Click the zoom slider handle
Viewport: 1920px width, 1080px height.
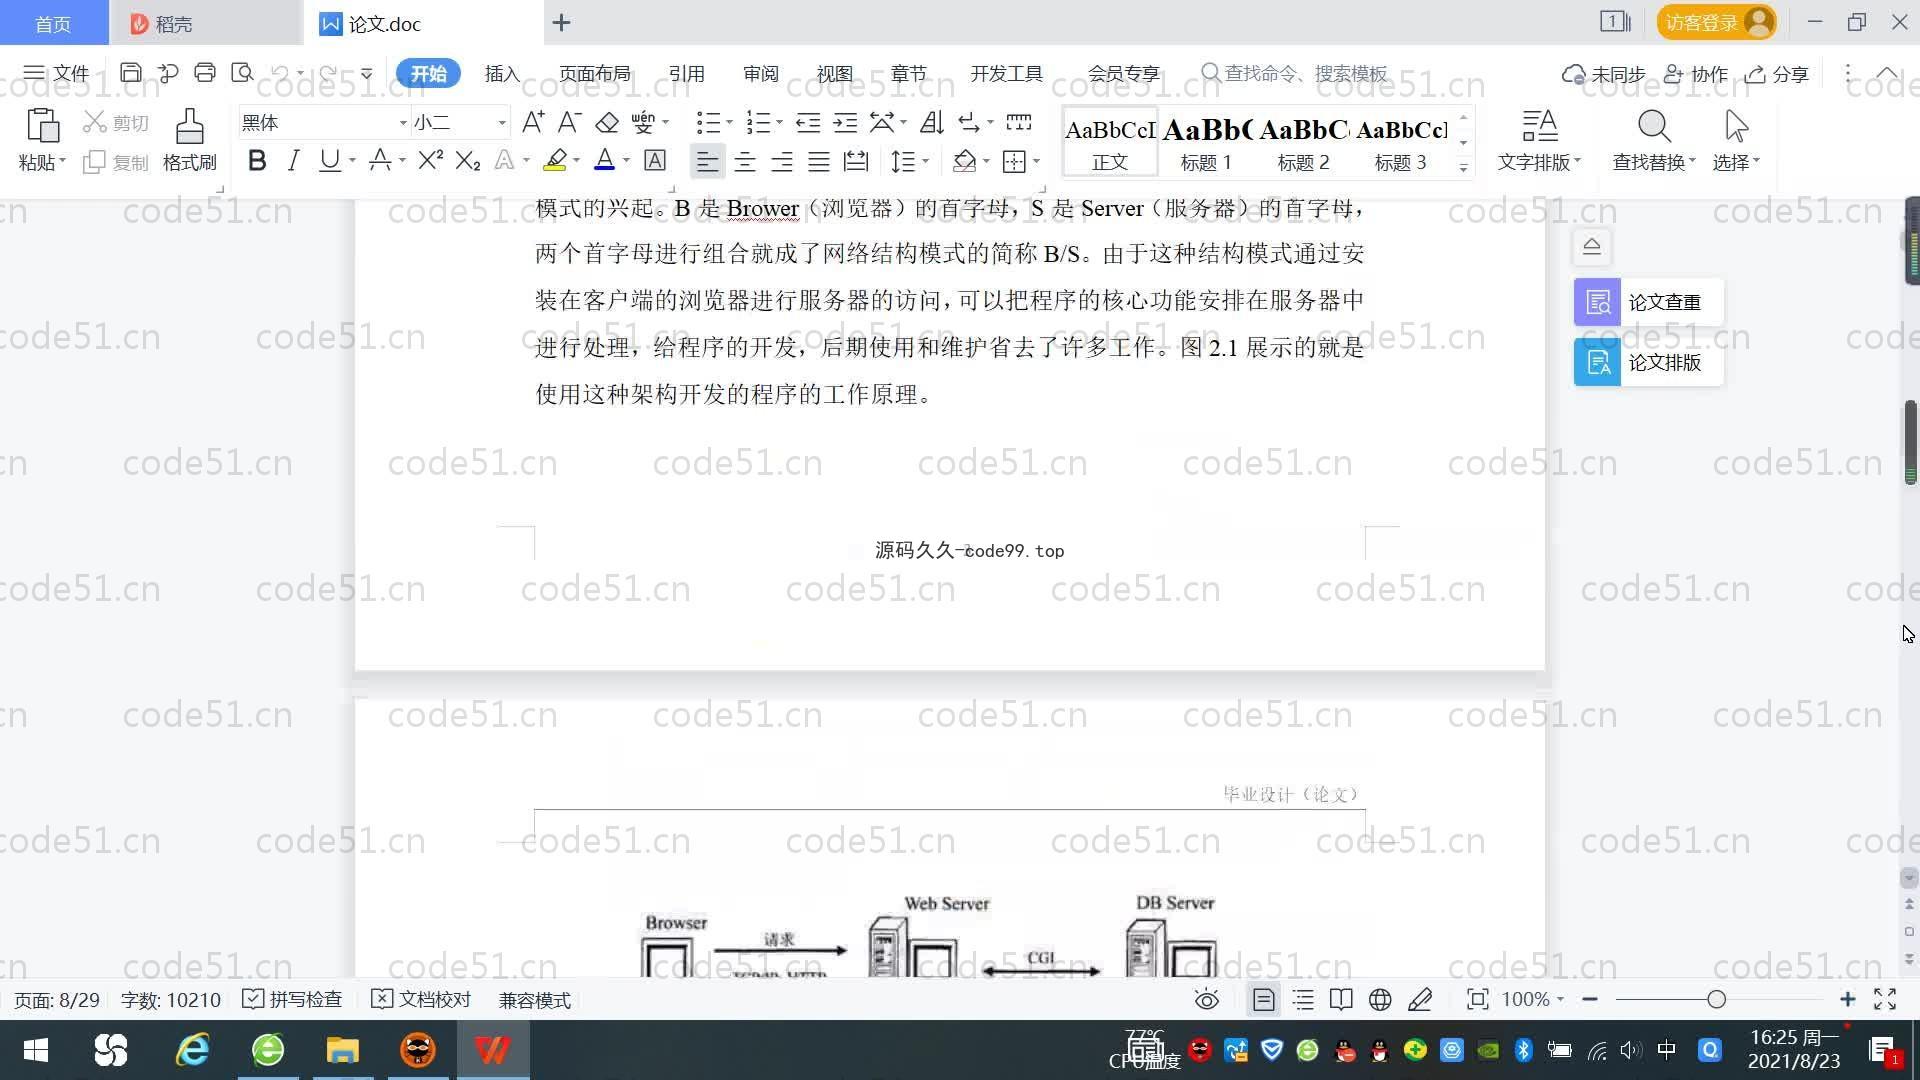pyautogui.click(x=1716, y=1000)
